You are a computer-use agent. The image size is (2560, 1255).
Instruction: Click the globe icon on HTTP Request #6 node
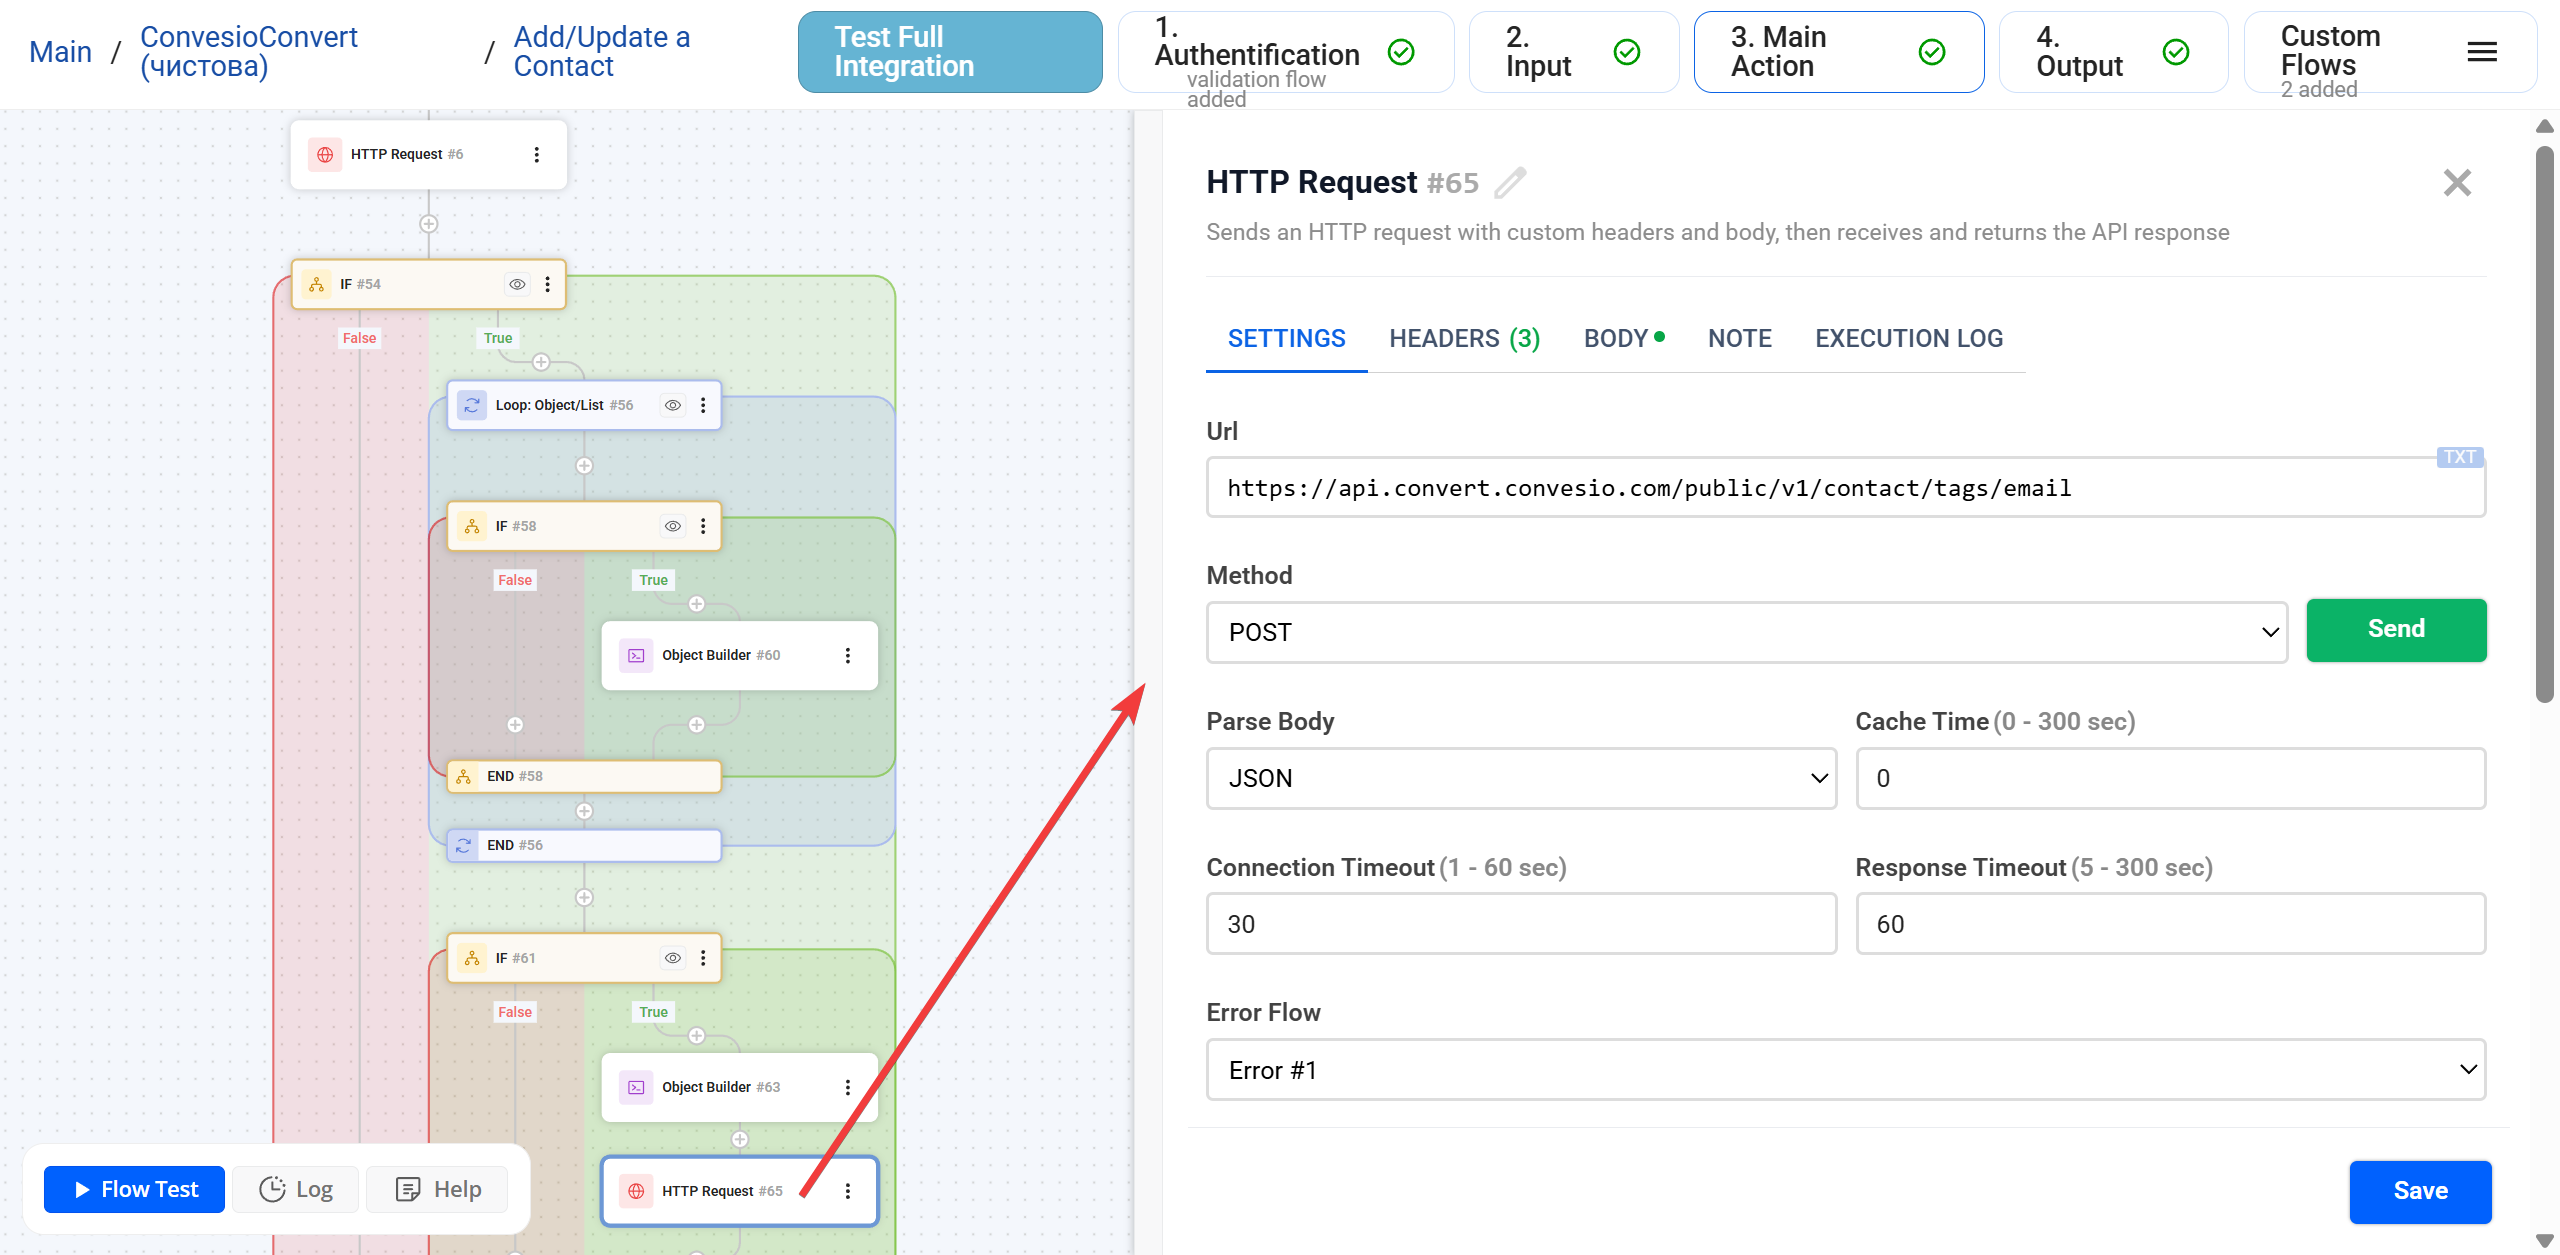point(325,154)
